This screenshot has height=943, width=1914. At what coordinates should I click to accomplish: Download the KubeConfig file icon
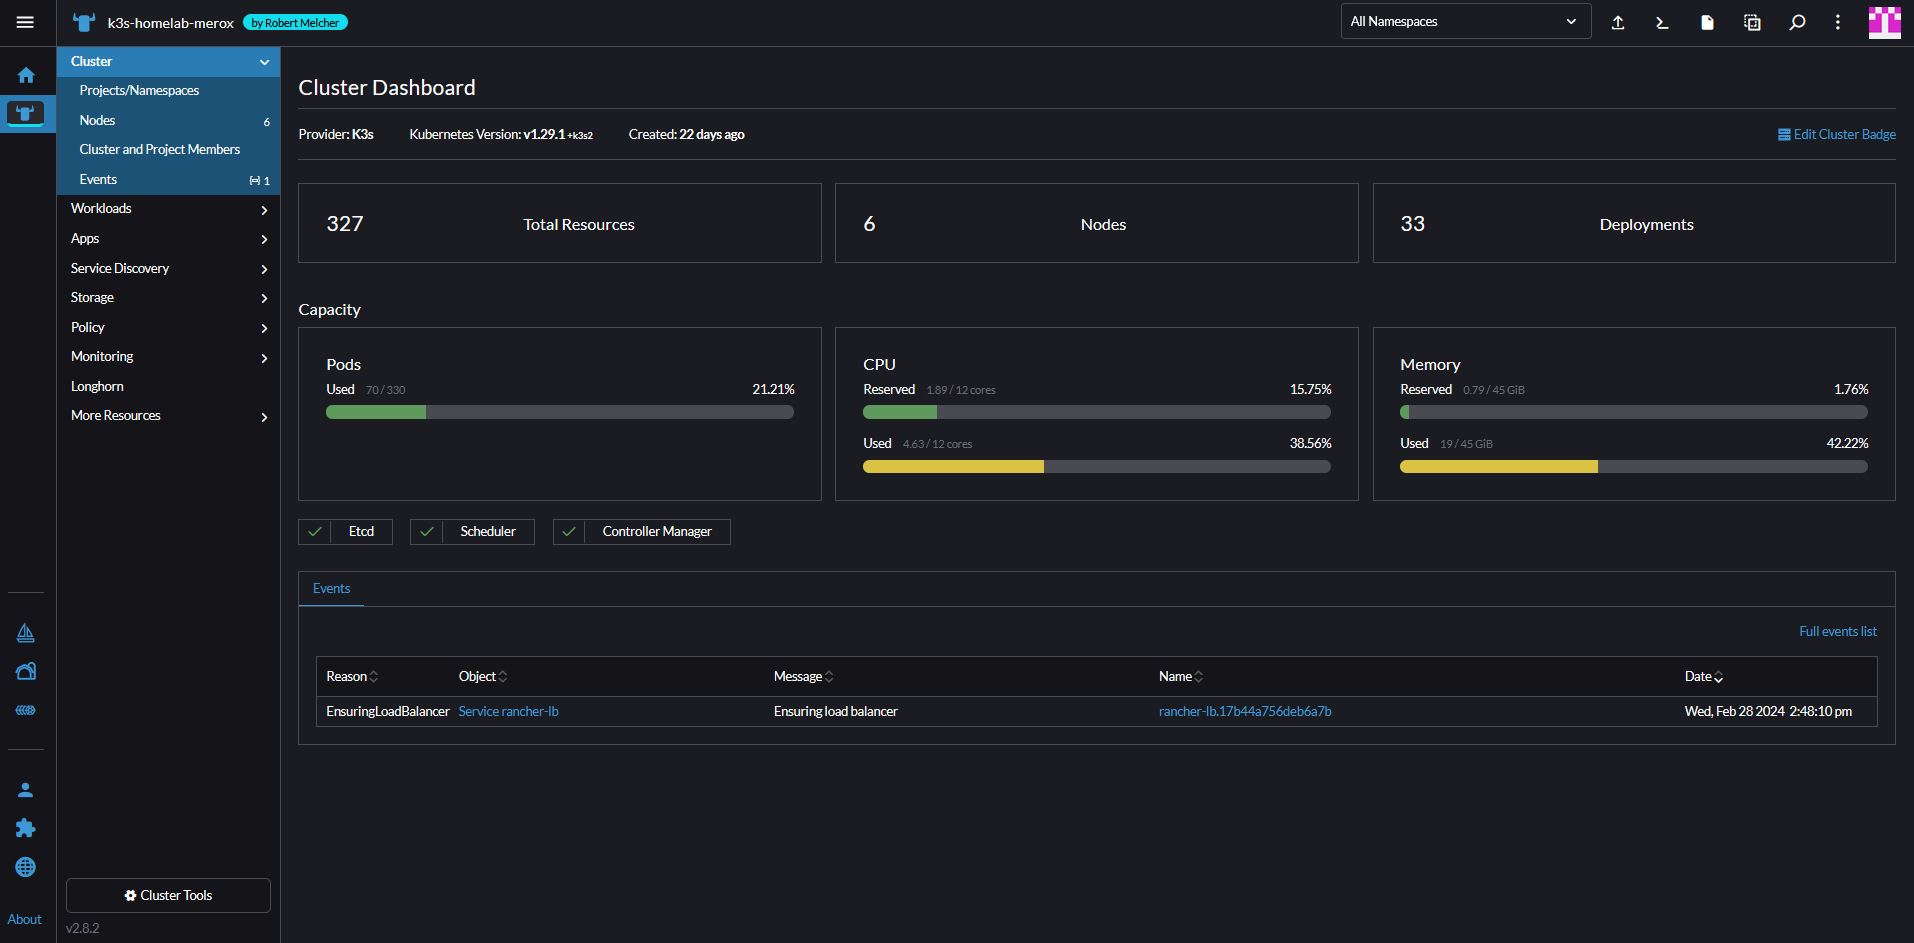pyautogui.click(x=1707, y=22)
